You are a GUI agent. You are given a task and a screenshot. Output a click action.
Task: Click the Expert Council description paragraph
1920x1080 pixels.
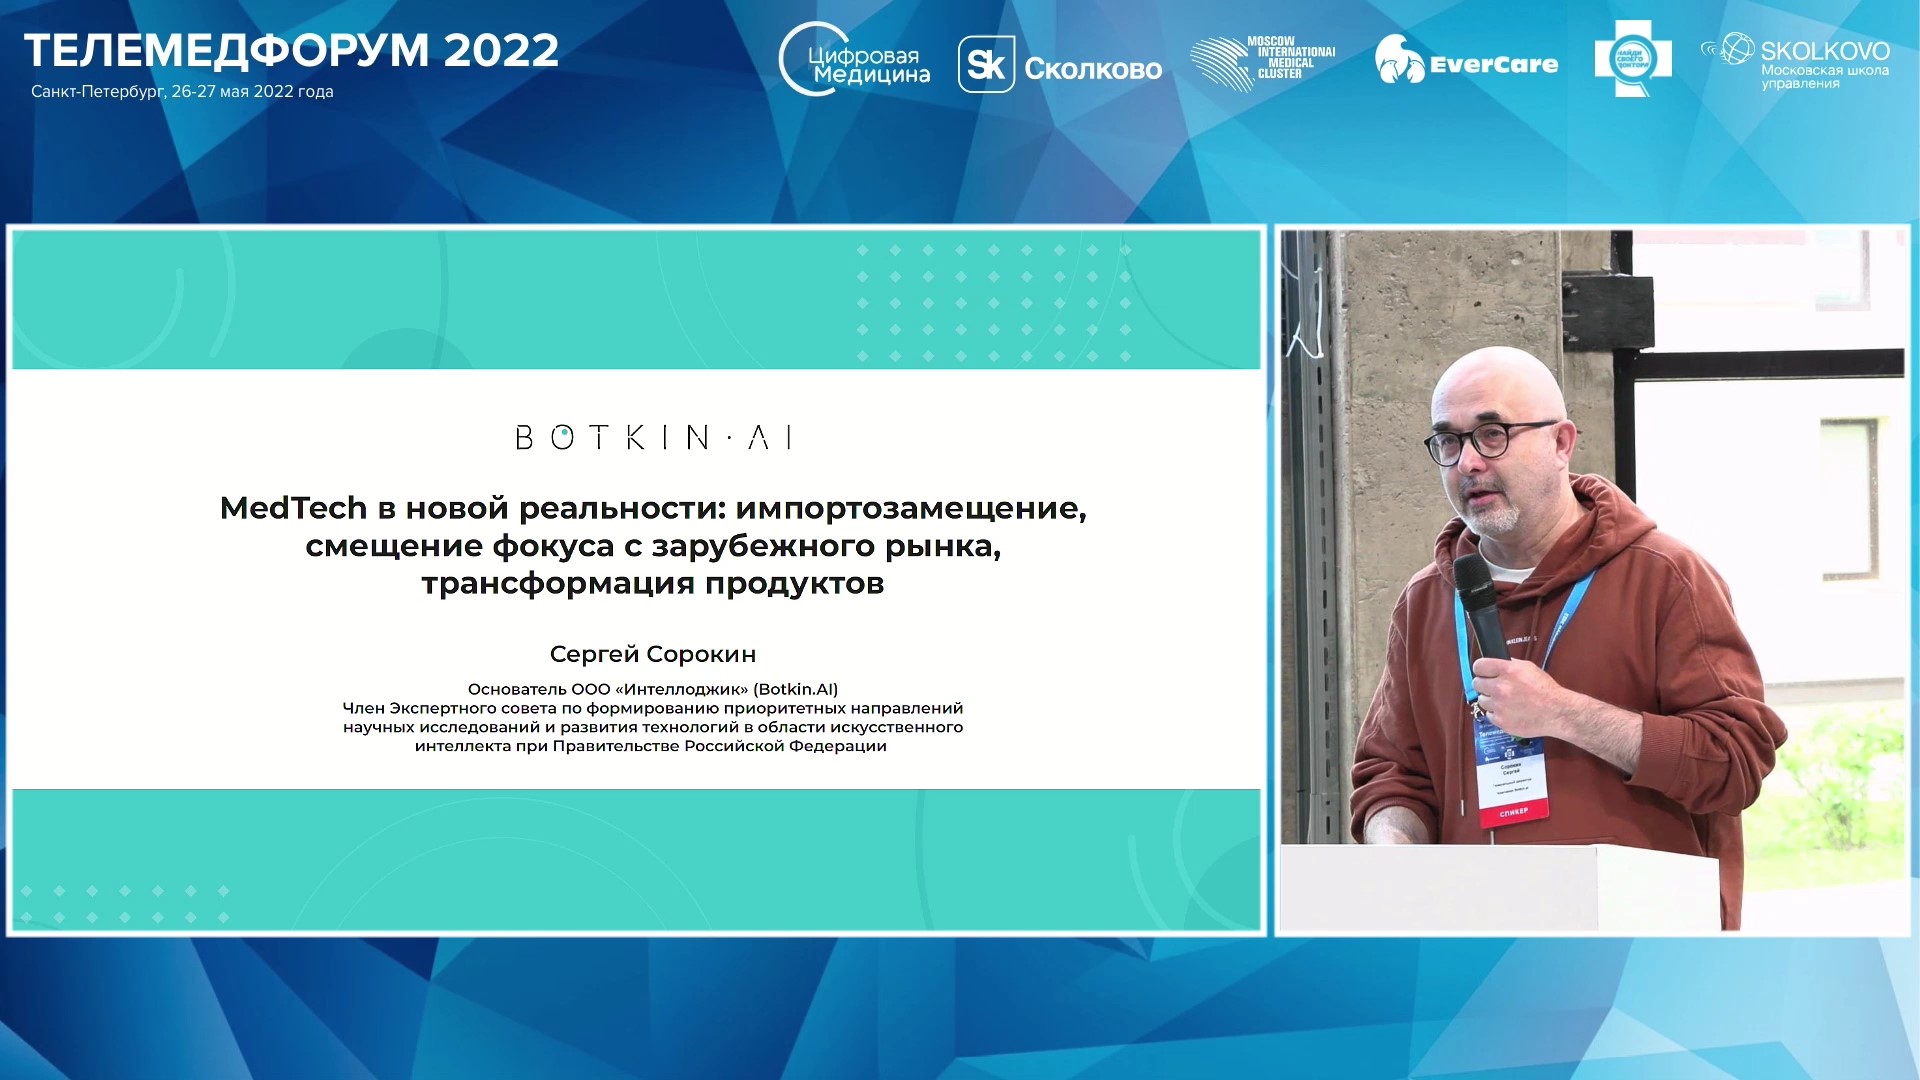click(653, 727)
